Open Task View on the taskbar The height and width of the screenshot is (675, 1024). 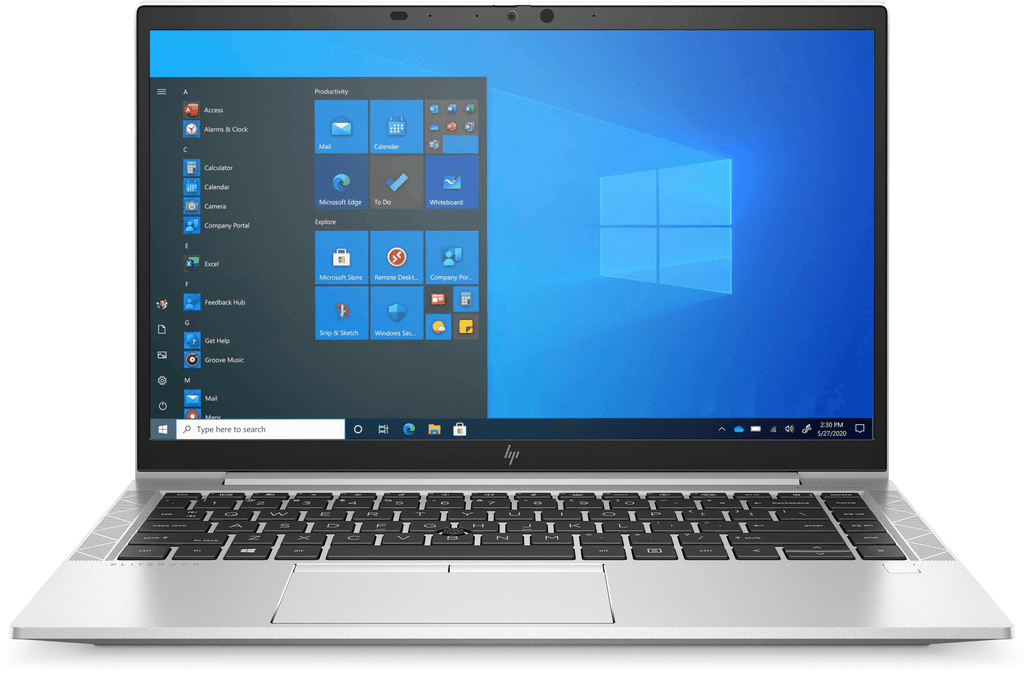[383, 430]
